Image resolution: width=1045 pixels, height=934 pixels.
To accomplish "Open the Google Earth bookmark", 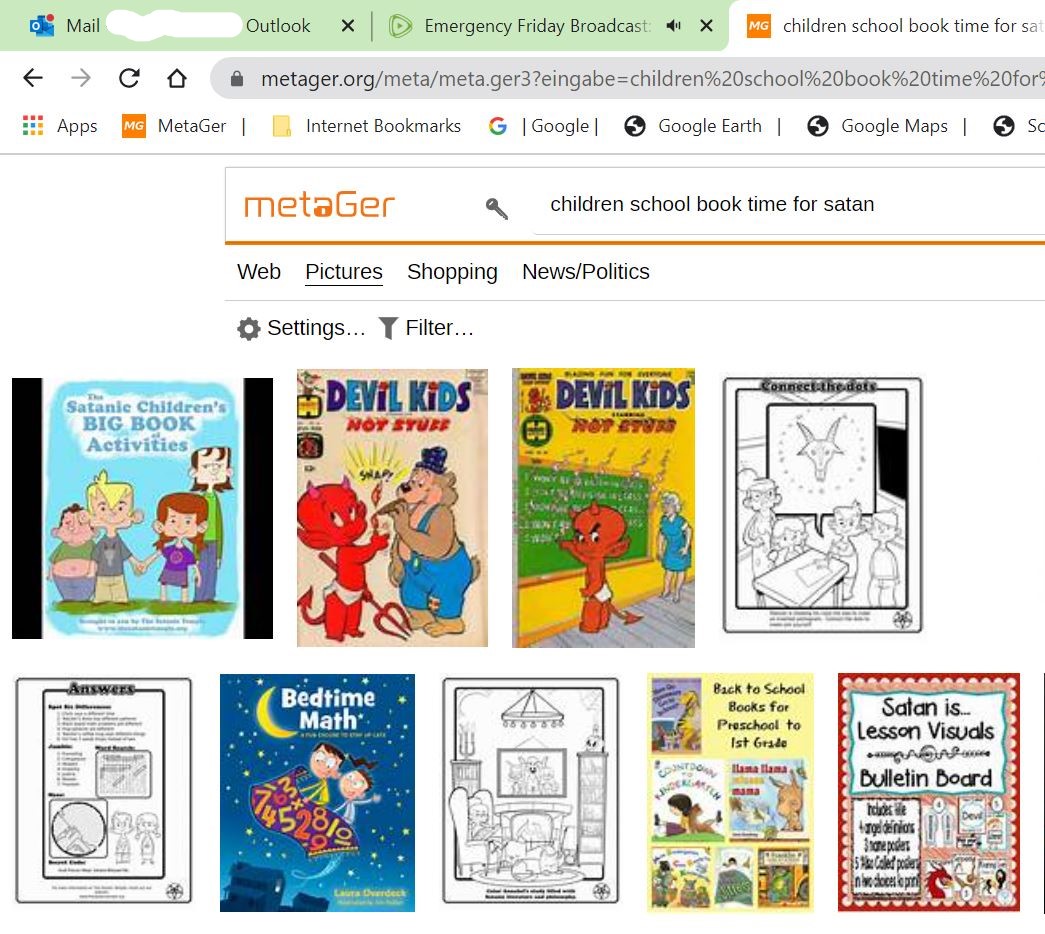I will [x=693, y=125].
